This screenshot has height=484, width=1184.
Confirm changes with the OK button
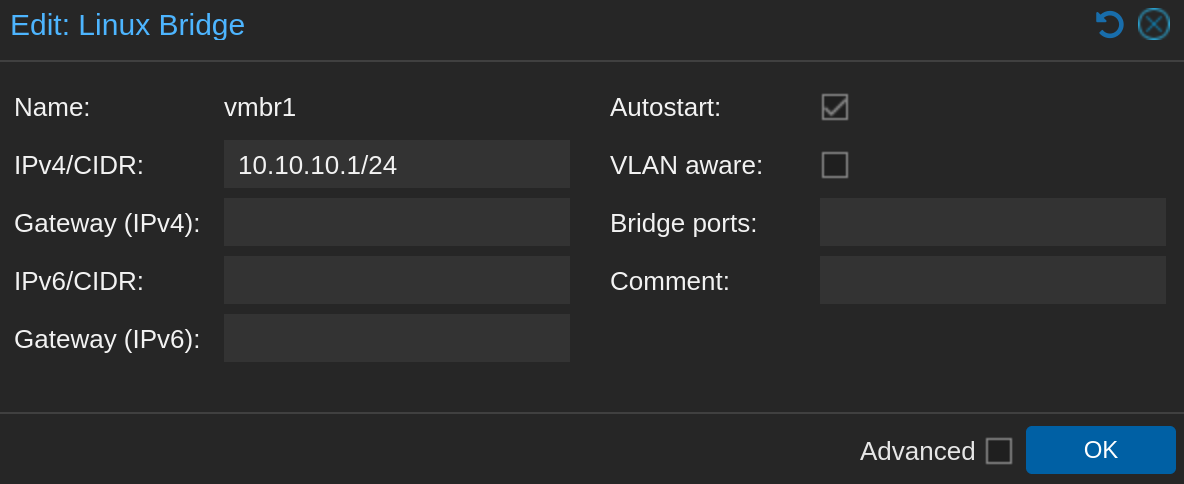pyautogui.click(x=1100, y=450)
